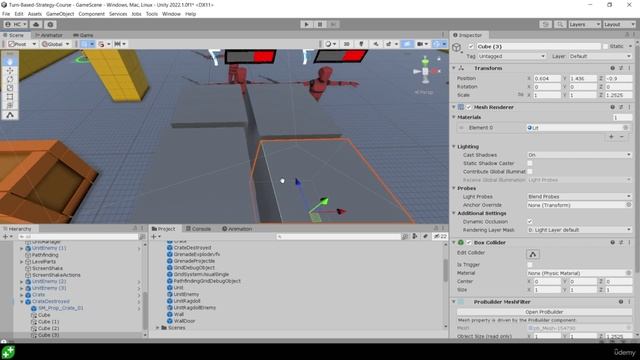Edit the Position X field
Viewport: 640px width, 360px height.
[547, 78]
